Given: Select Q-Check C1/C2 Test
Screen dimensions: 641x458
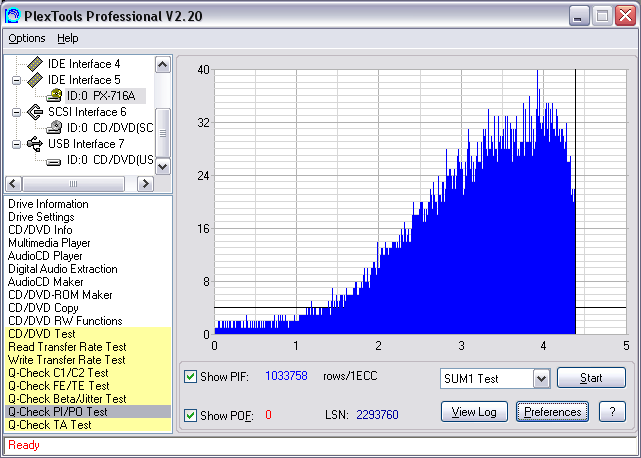Looking at the screenshot, I should point(88,373).
